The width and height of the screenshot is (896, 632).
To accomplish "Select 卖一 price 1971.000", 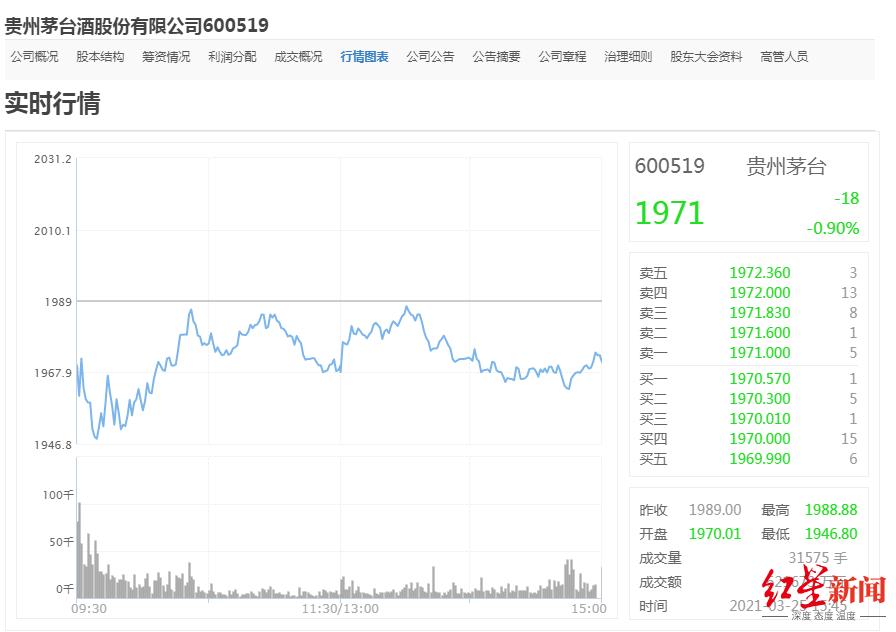I will (759, 353).
